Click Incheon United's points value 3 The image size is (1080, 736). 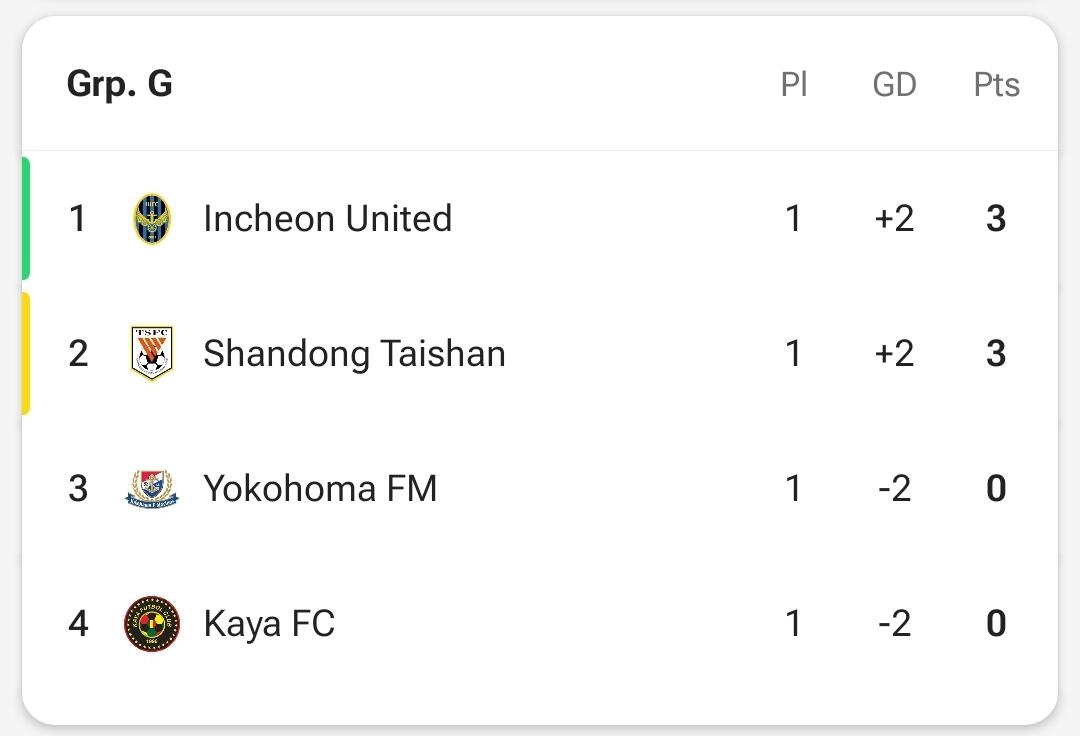(996, 219)
